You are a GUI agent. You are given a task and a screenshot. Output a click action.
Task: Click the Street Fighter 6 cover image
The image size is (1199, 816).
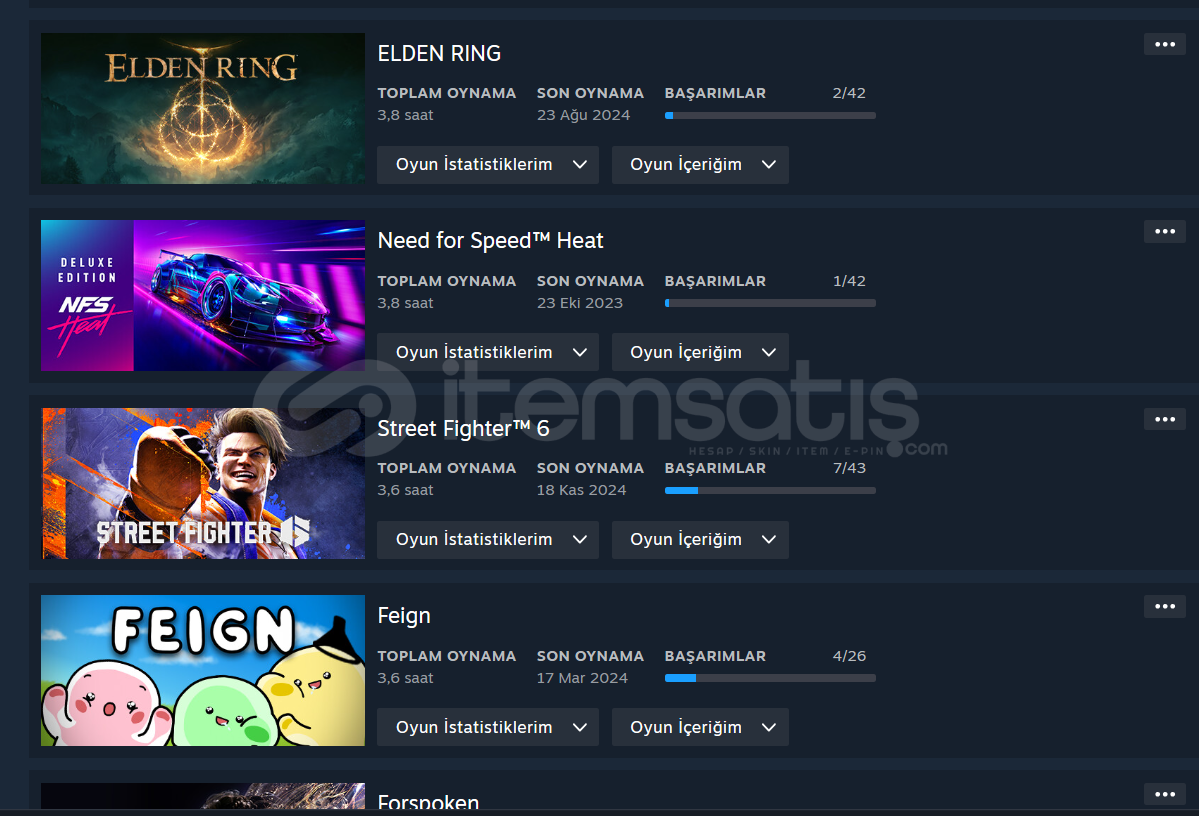[203, 483]
